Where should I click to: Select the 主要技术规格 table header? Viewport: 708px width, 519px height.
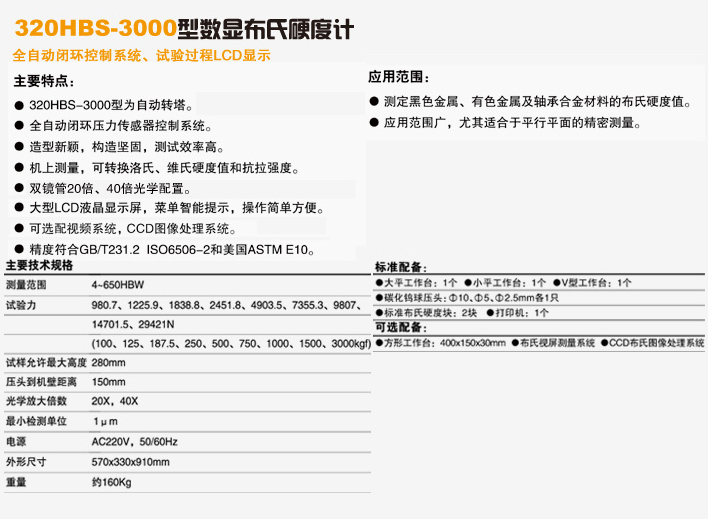39,266
